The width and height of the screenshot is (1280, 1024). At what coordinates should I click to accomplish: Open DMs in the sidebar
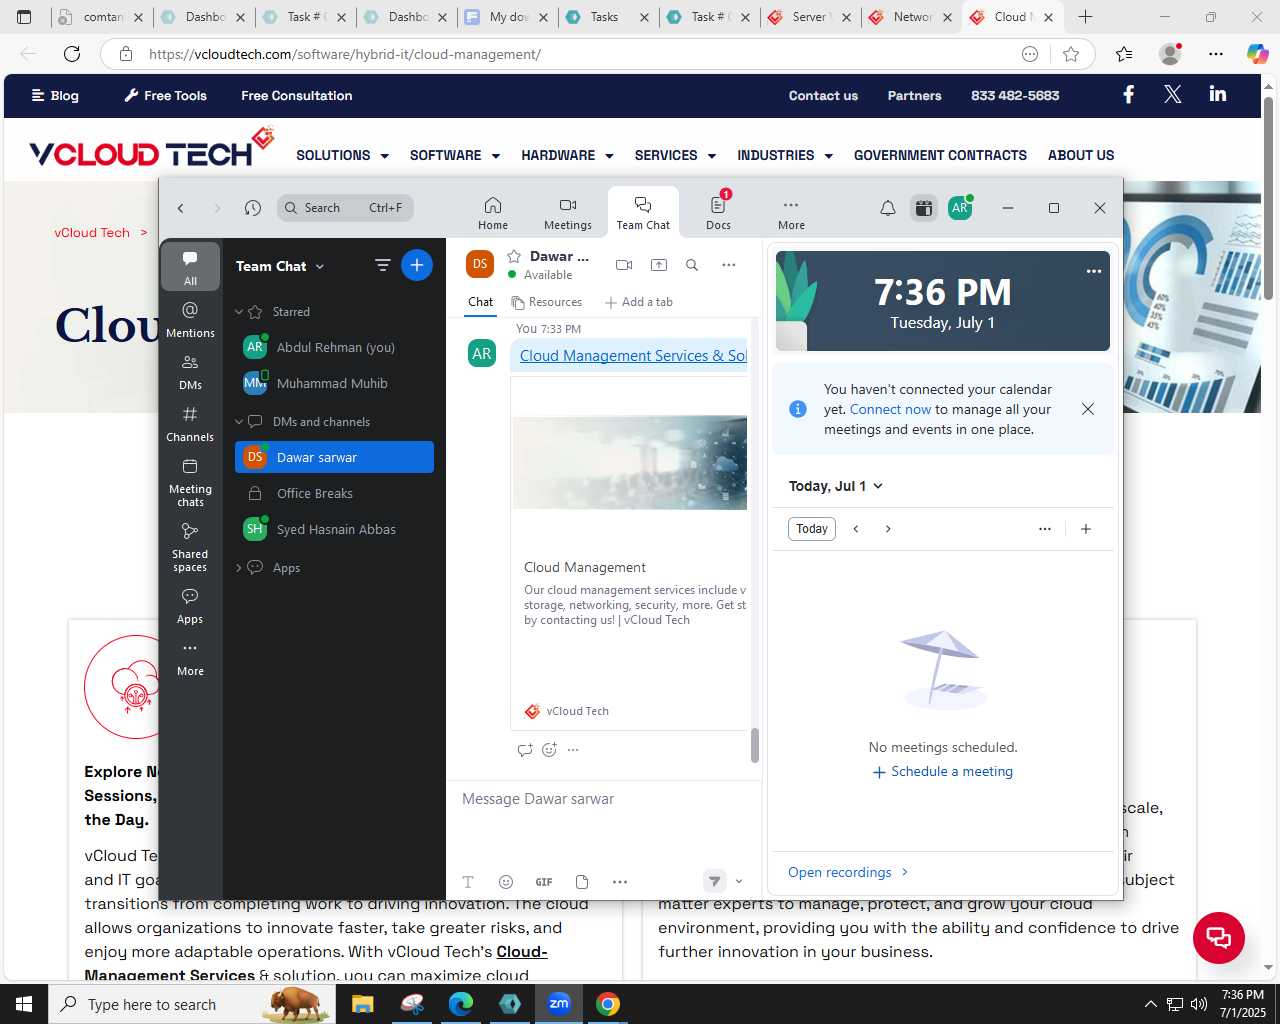coord(190,371)
